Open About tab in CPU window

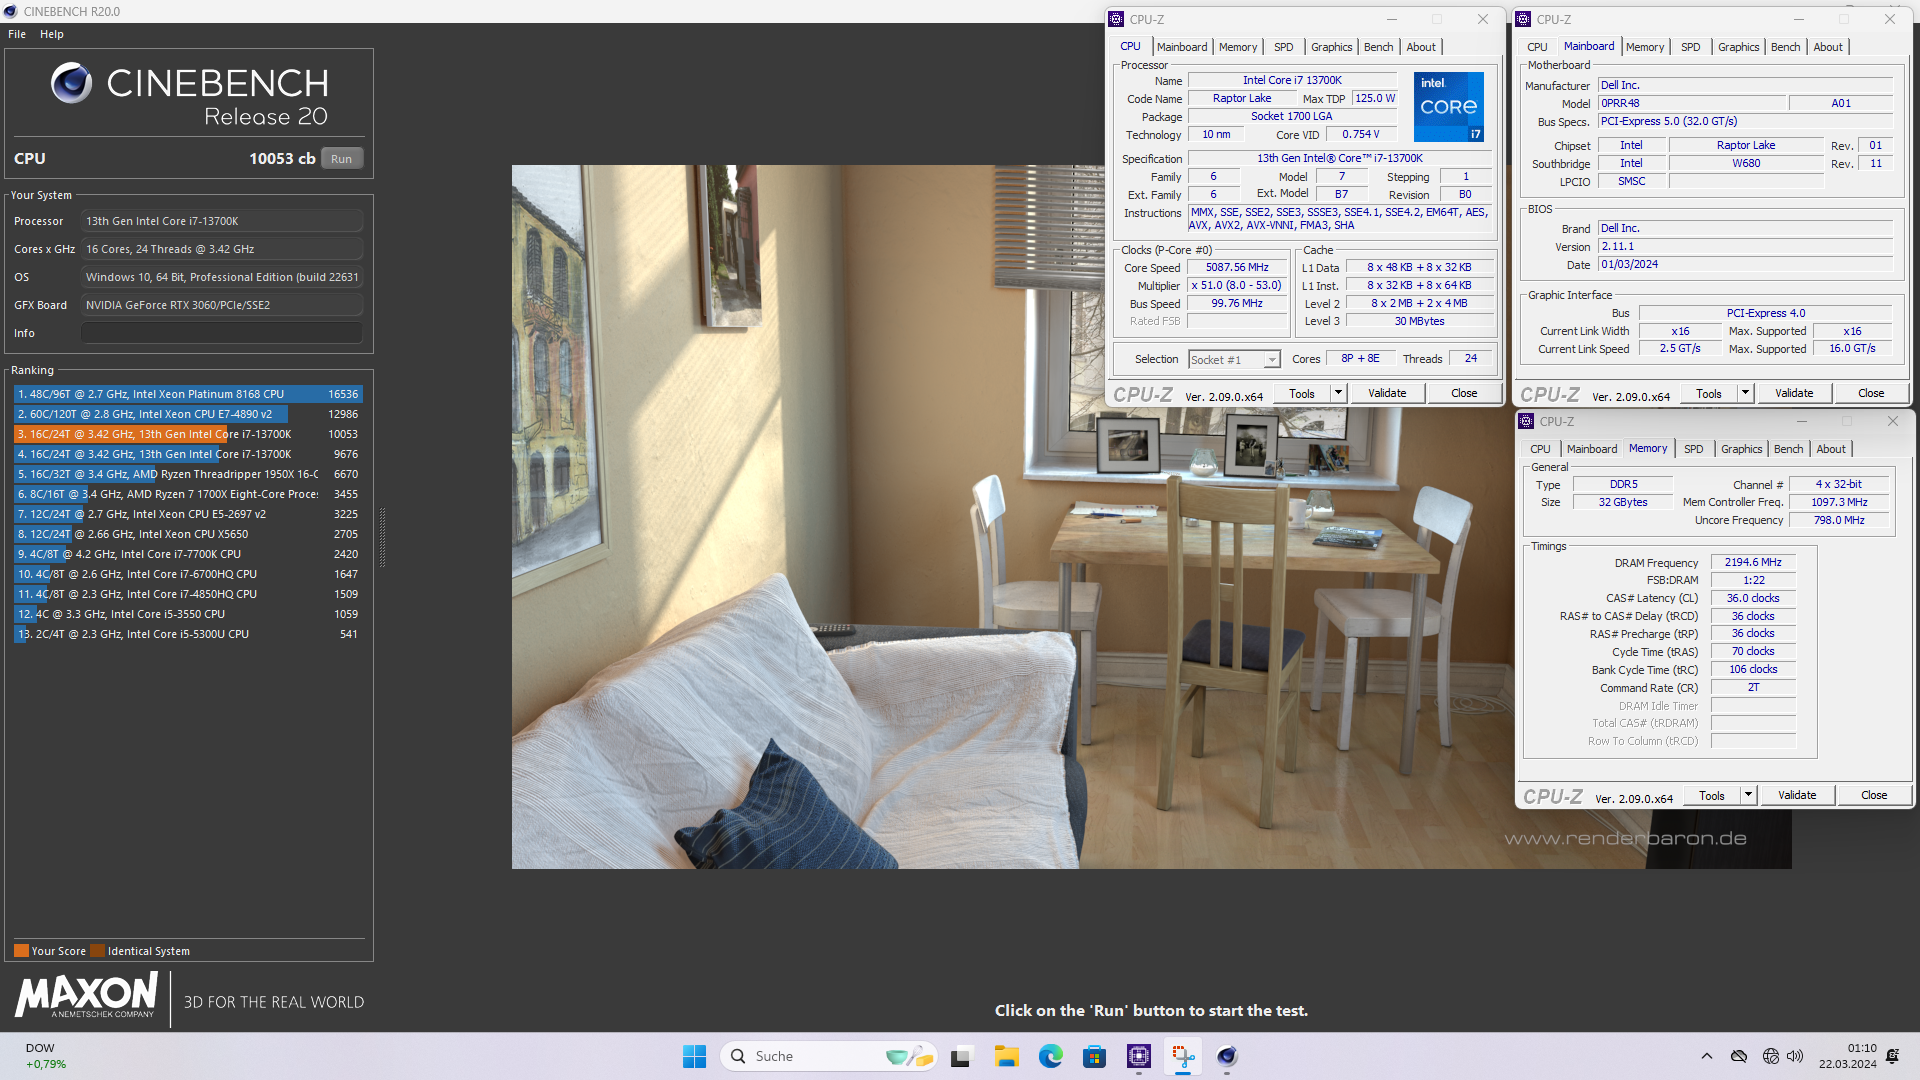tap(1421, 47)
